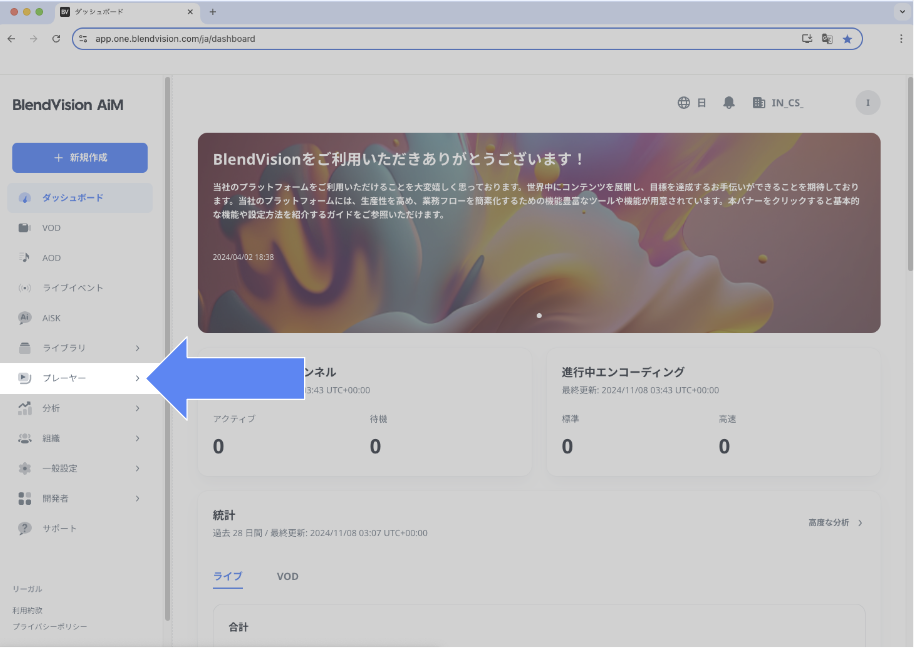
Task: Open the user avatar I menu
Action: (868, 103)
